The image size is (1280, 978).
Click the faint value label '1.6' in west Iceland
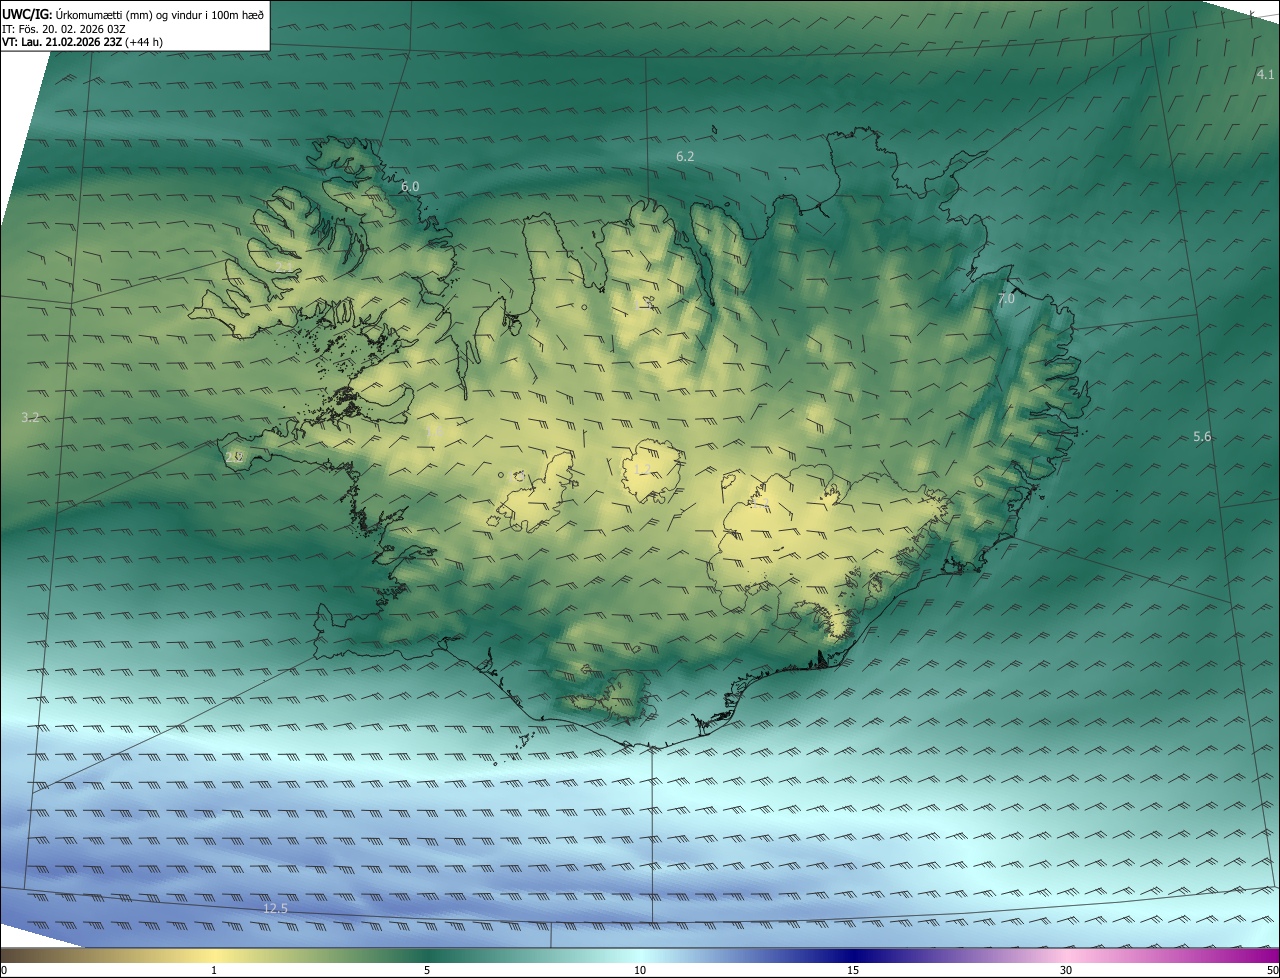click(x=434, y=432)
